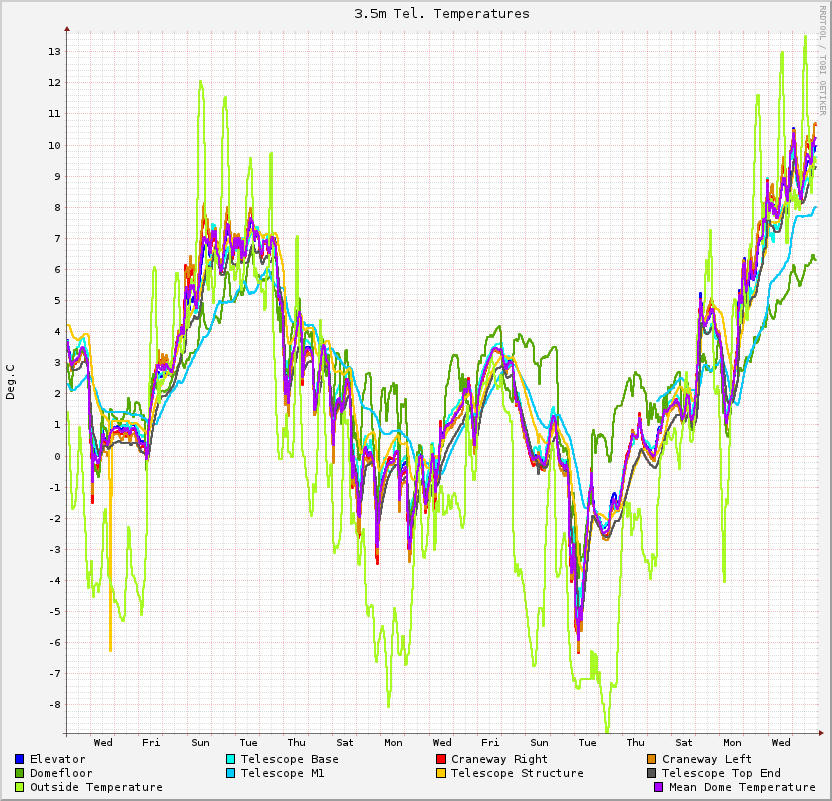The width and height of the screenshot is (832, 801).
Task: Select the red Craneway Right color swatch
Action: pos(440,759)
